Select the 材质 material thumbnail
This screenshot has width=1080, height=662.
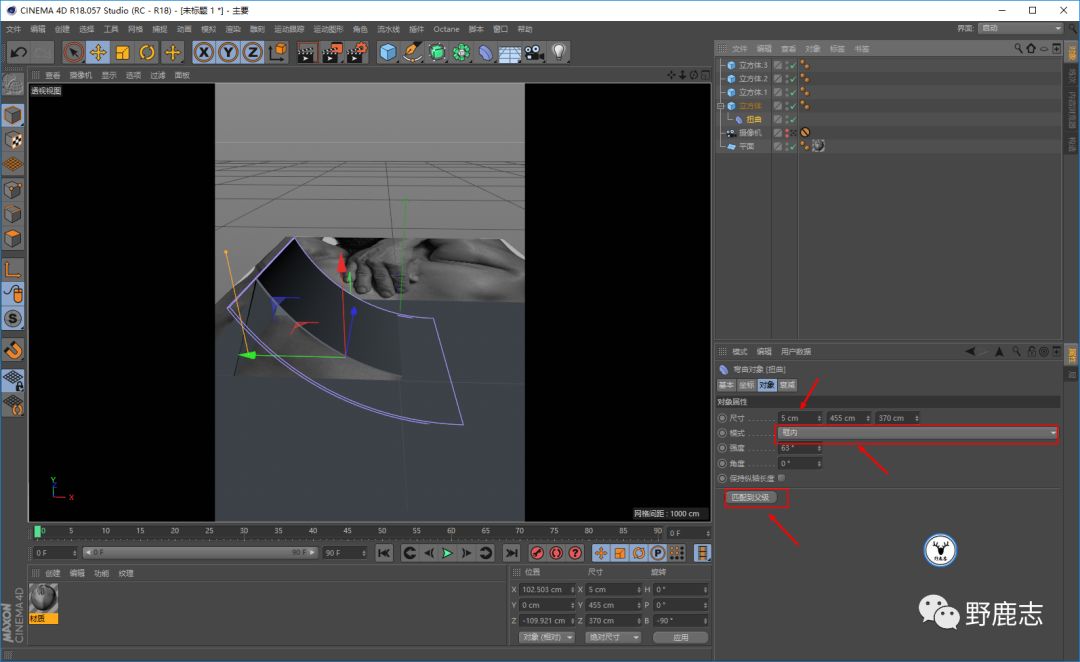click(44, 599)
